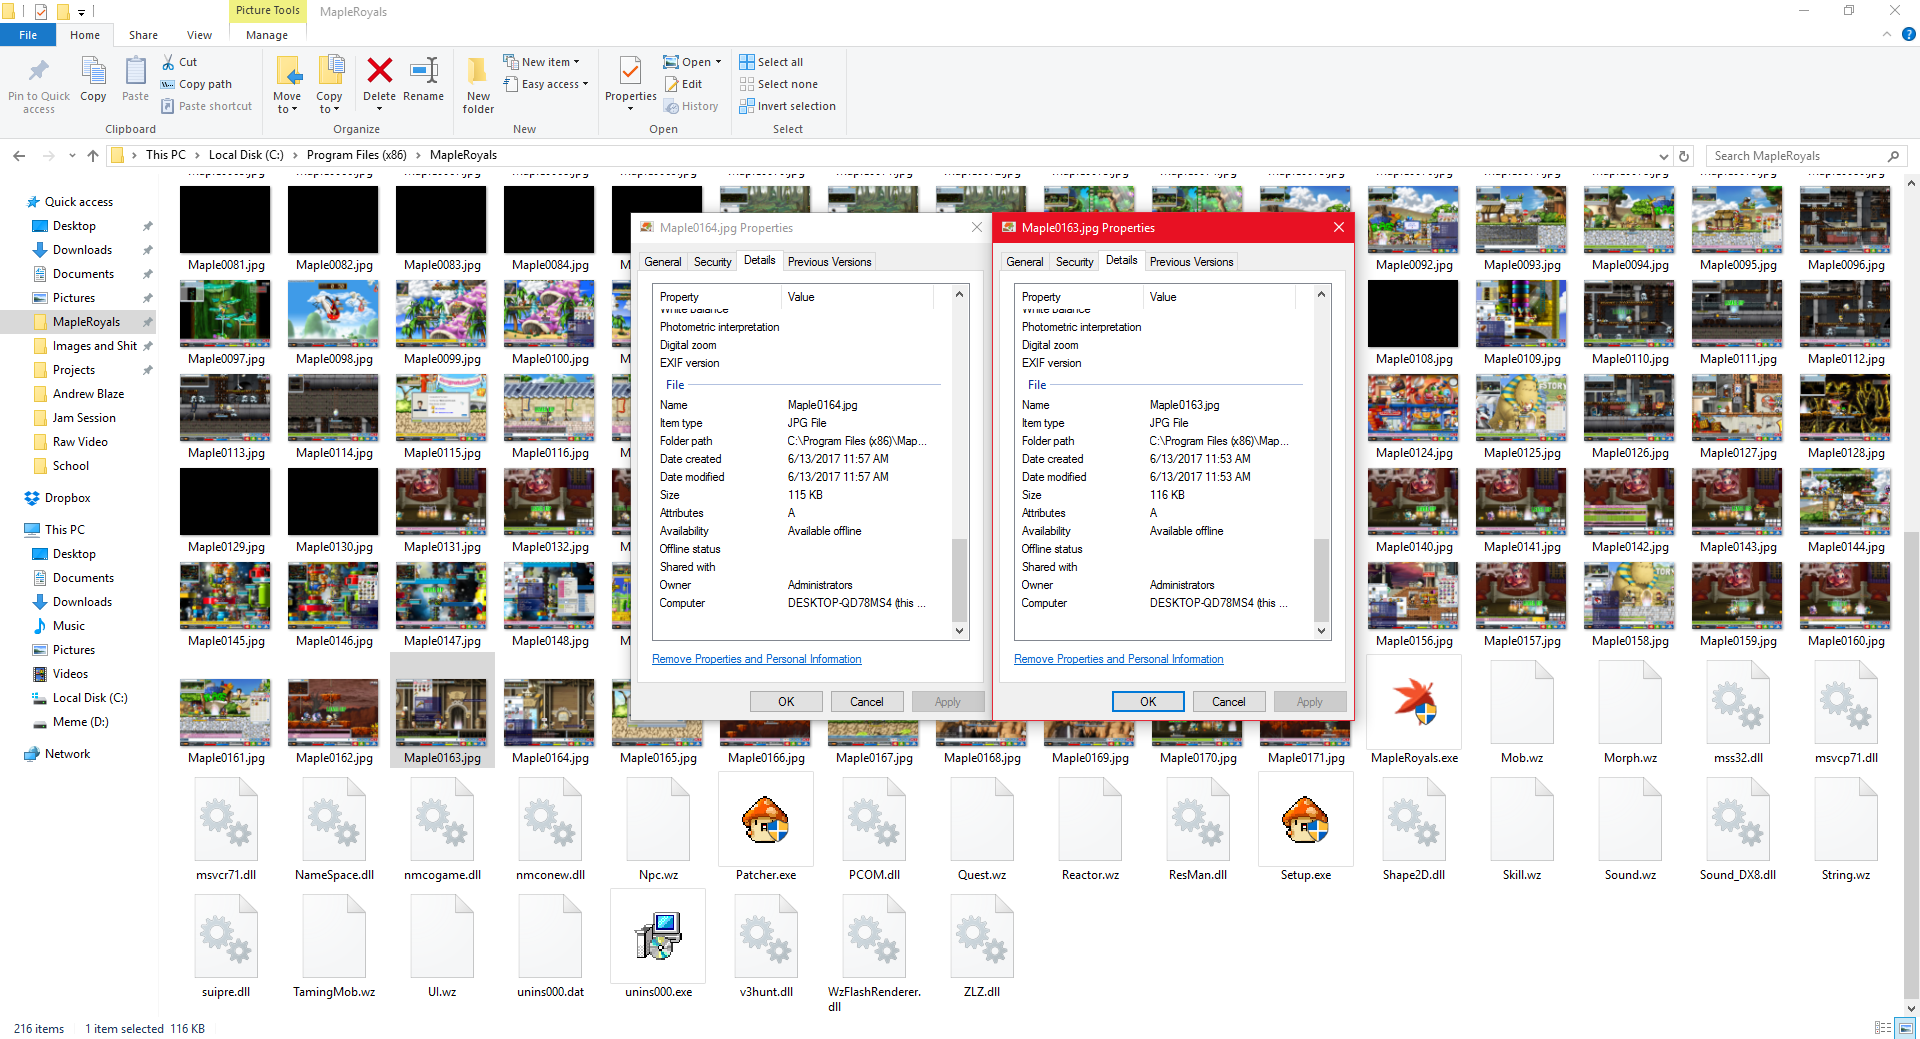
Task: Click Program Files (x86) in address bar
Action: [357, 155]
